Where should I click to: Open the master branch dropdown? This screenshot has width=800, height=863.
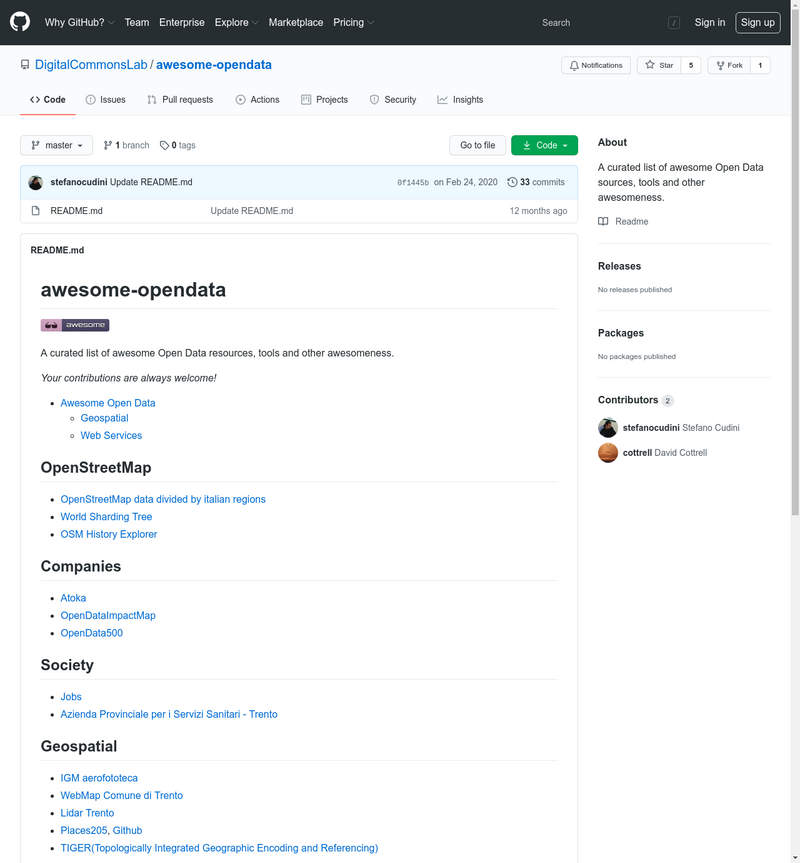click(x=57, y=145)
